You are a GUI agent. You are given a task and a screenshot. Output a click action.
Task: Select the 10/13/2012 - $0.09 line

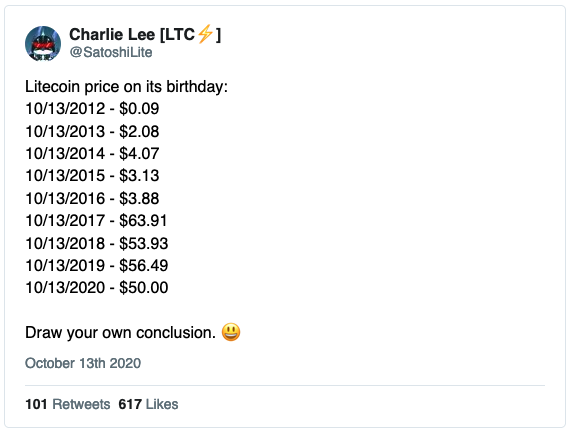[x=92, y=109]
